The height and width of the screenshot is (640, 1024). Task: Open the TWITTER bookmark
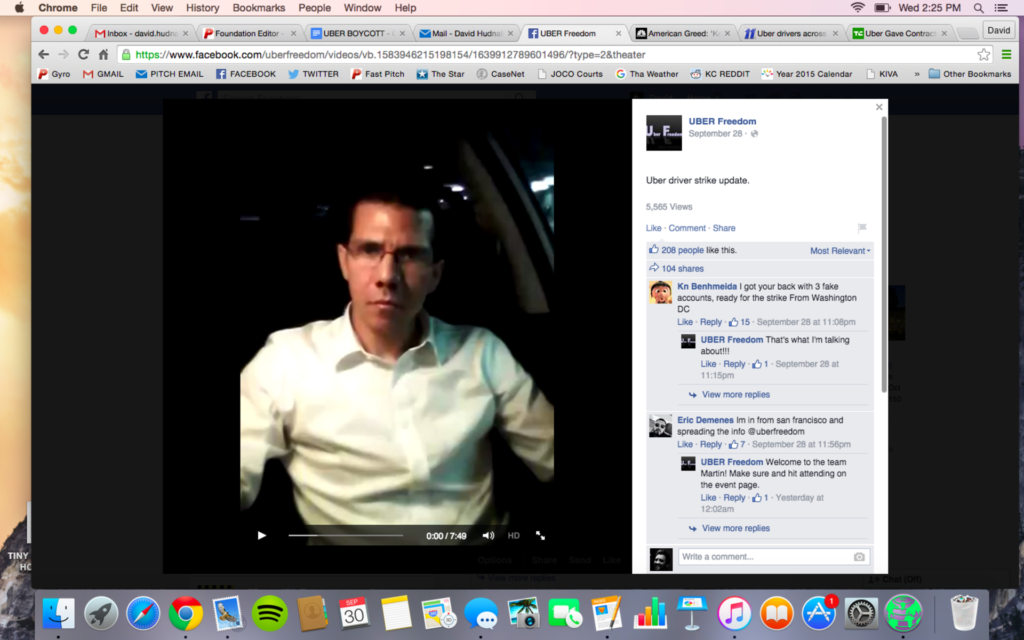313,74
